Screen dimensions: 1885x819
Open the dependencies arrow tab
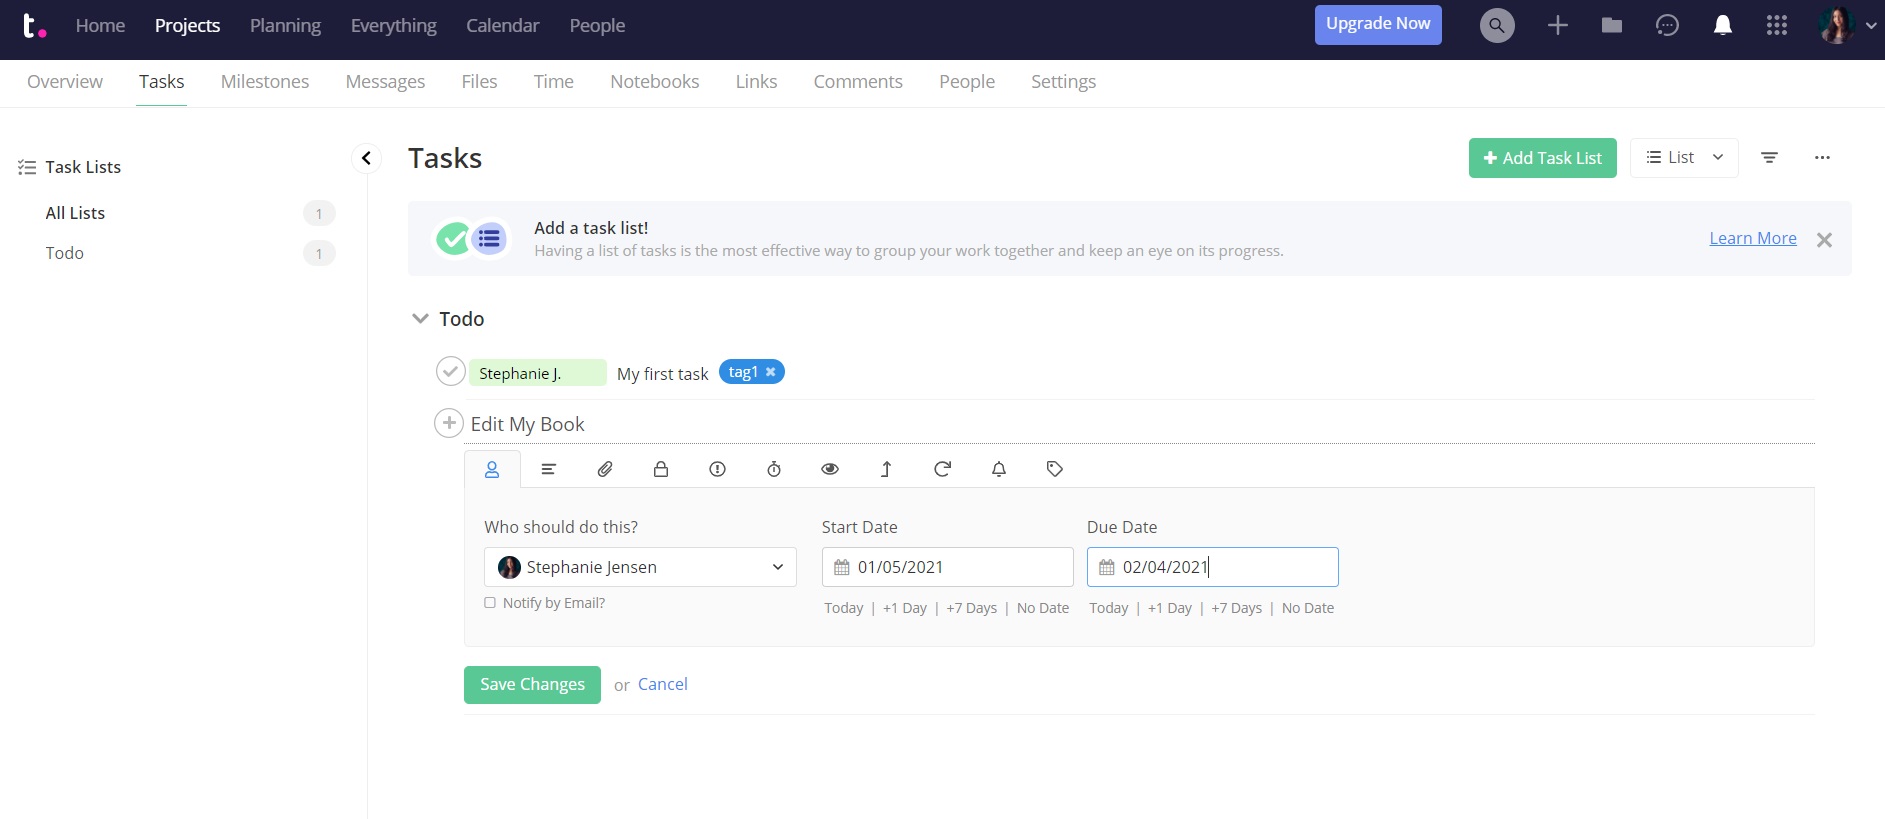coord(886,469)
